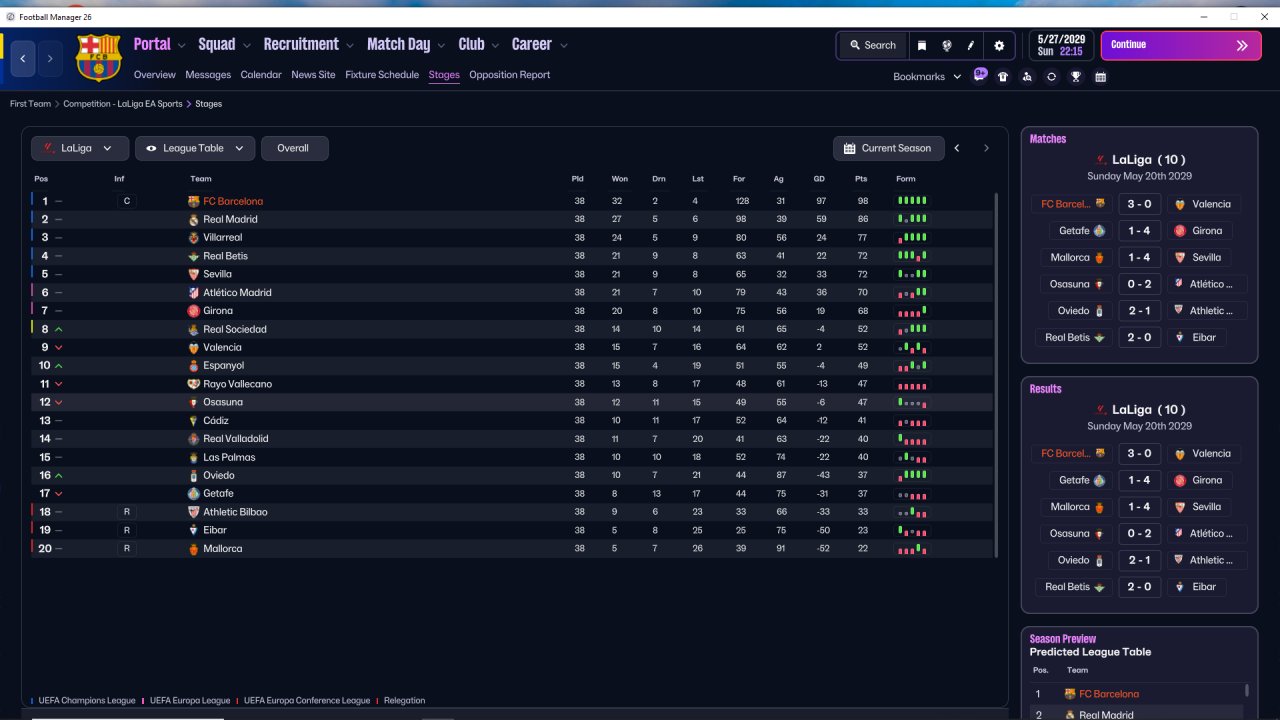Go forward with the right navigation arrow
Image resolution: width=1280 pixels, height=720 pixels.
click(50, 59)
